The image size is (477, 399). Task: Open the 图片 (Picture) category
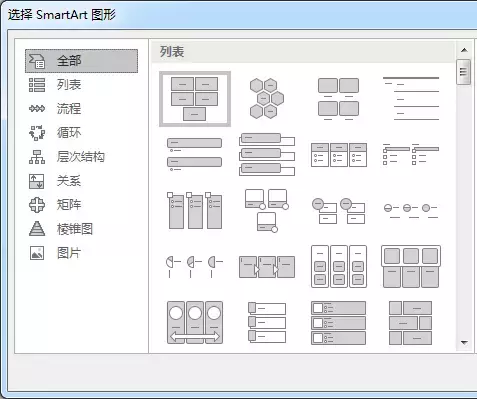click(x=69, y=253)
